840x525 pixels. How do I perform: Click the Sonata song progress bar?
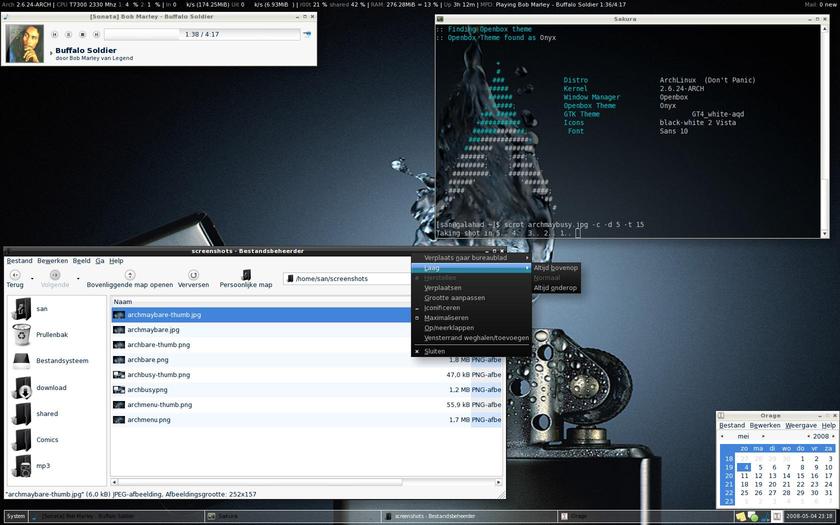[x=202, y=34]
